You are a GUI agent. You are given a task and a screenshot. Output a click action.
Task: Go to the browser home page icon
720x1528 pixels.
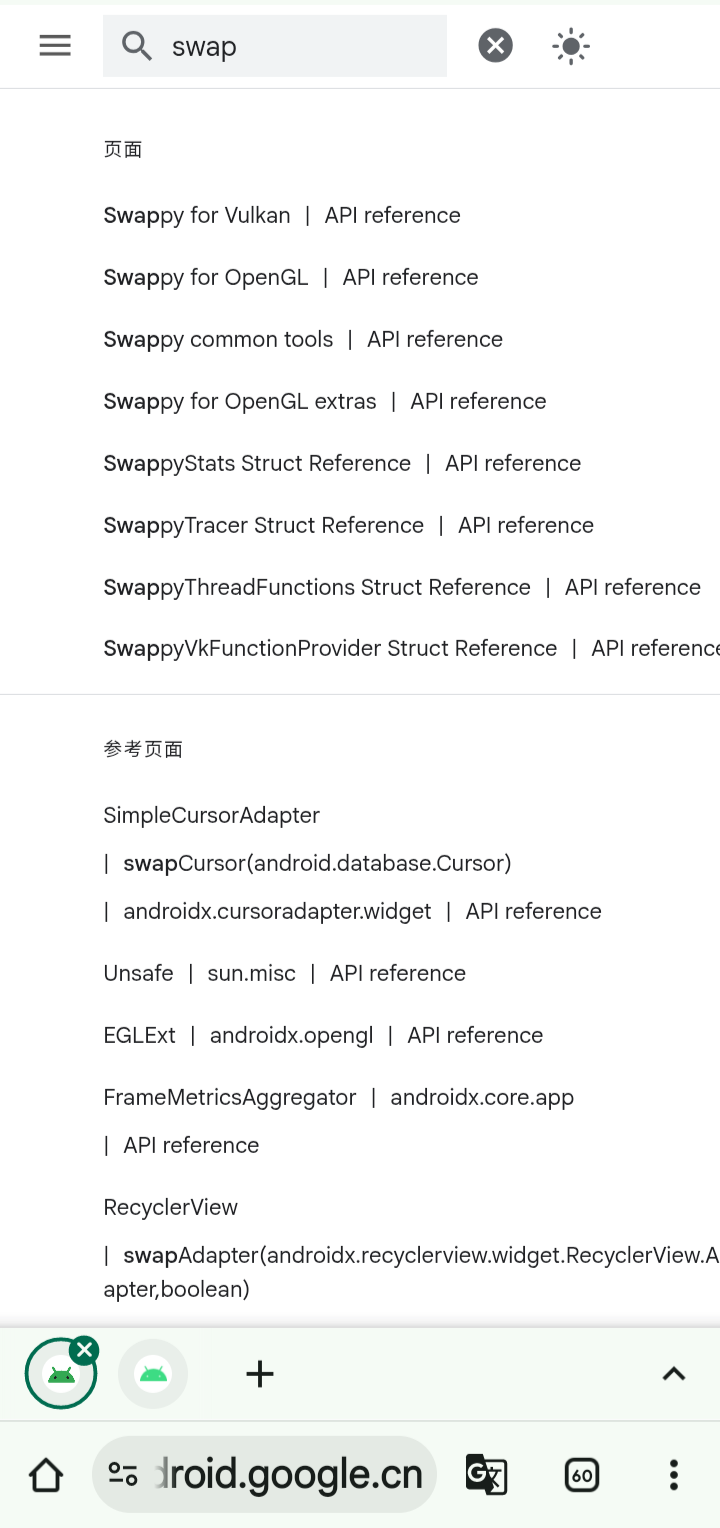[x=46, y=1475]
